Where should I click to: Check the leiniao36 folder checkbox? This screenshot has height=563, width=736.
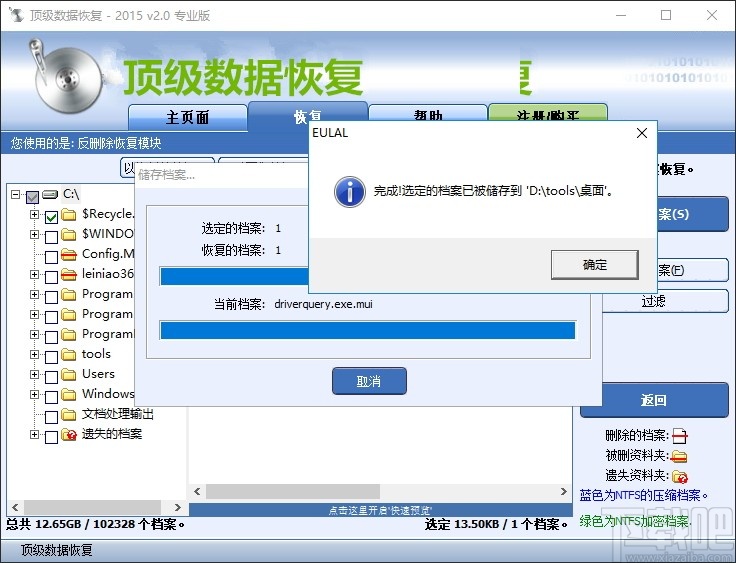click(51, 277)
